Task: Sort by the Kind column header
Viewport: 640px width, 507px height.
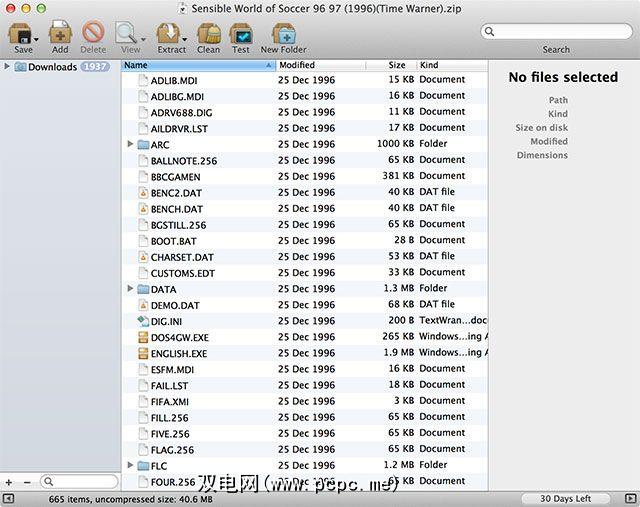Action: click(452, 65)
